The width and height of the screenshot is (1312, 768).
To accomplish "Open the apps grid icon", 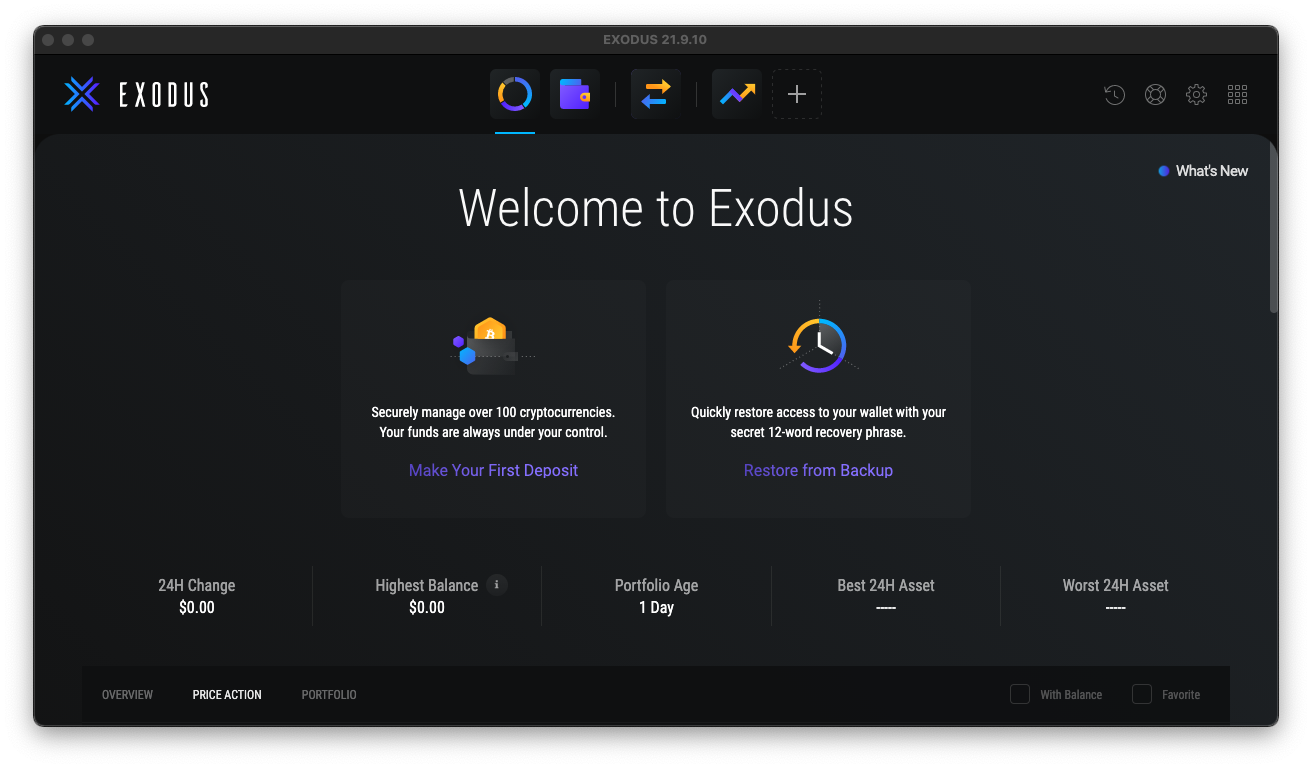I will coord(1238,95).
